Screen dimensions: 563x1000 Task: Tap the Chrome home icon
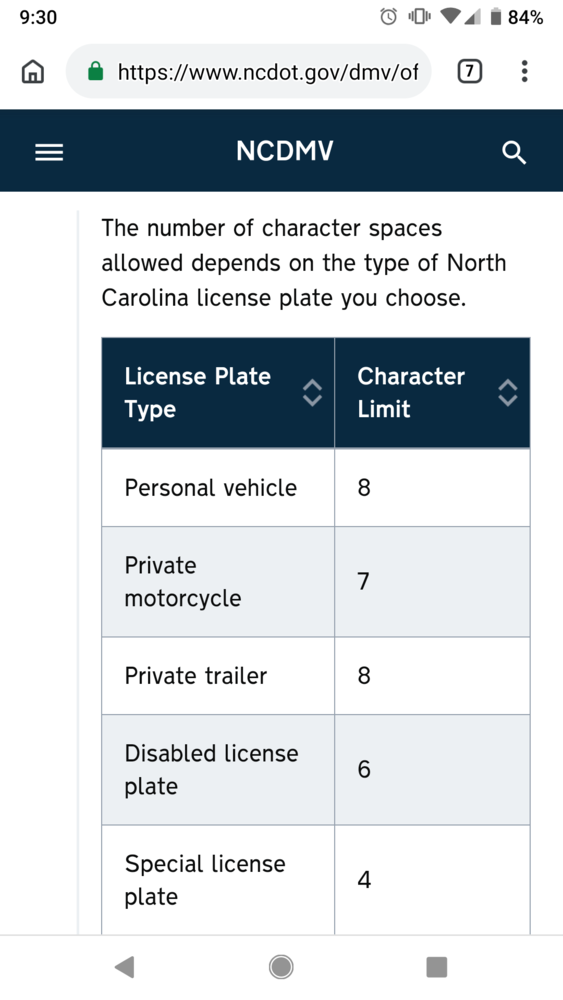33,71
